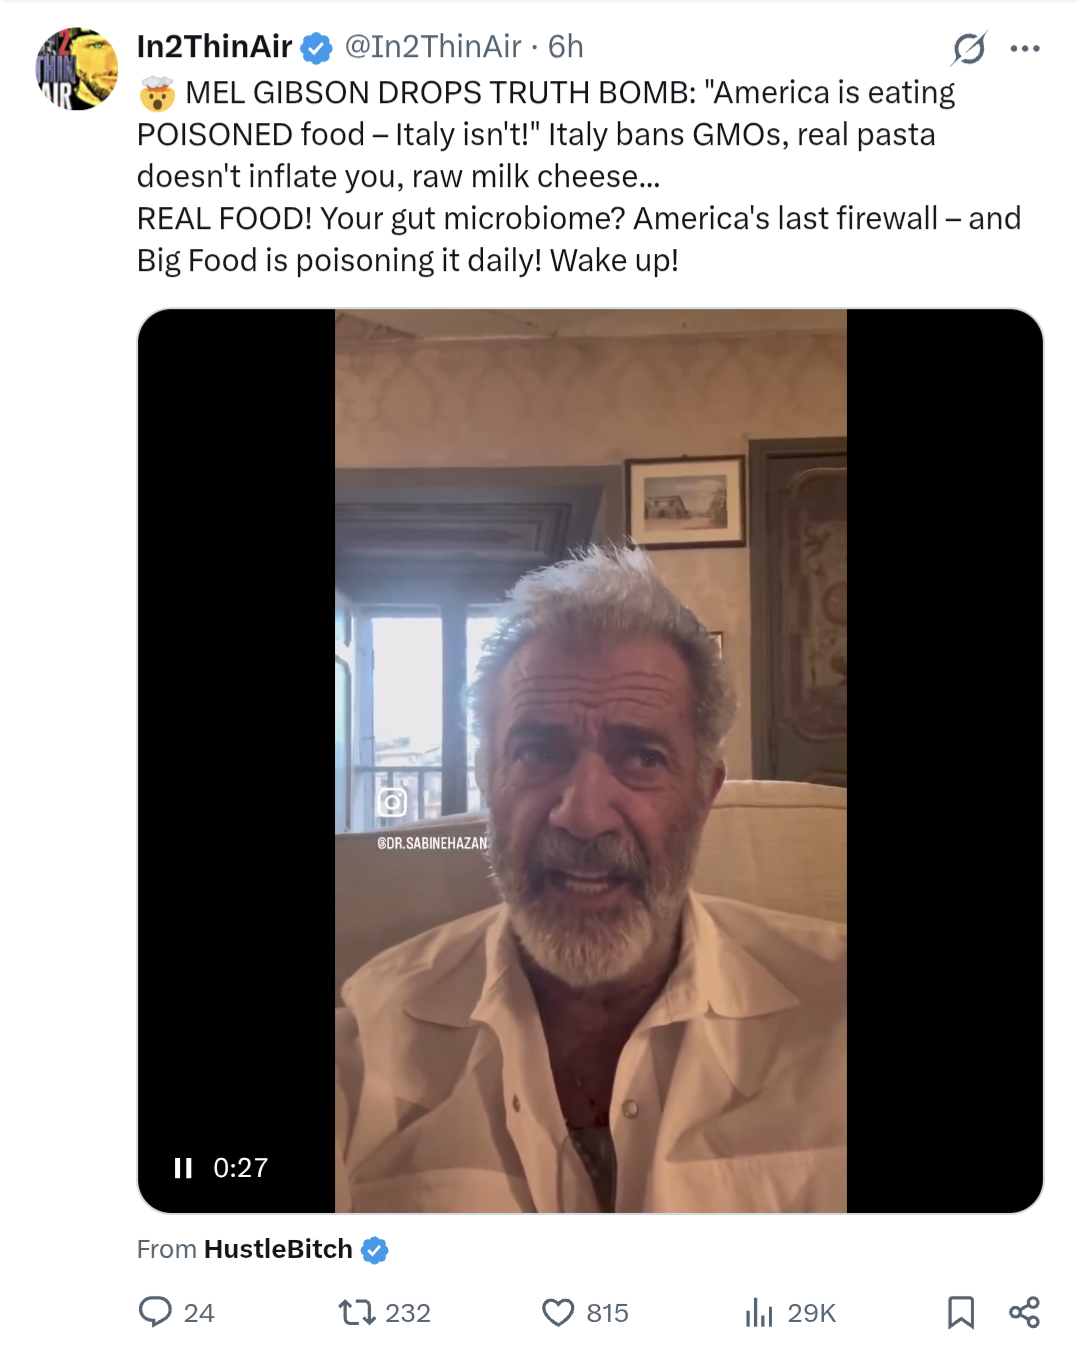The width and height of the screenshot is (1080, 1354).
Task: Click the 0:27 video time indicator
Action: [241, 1168]
